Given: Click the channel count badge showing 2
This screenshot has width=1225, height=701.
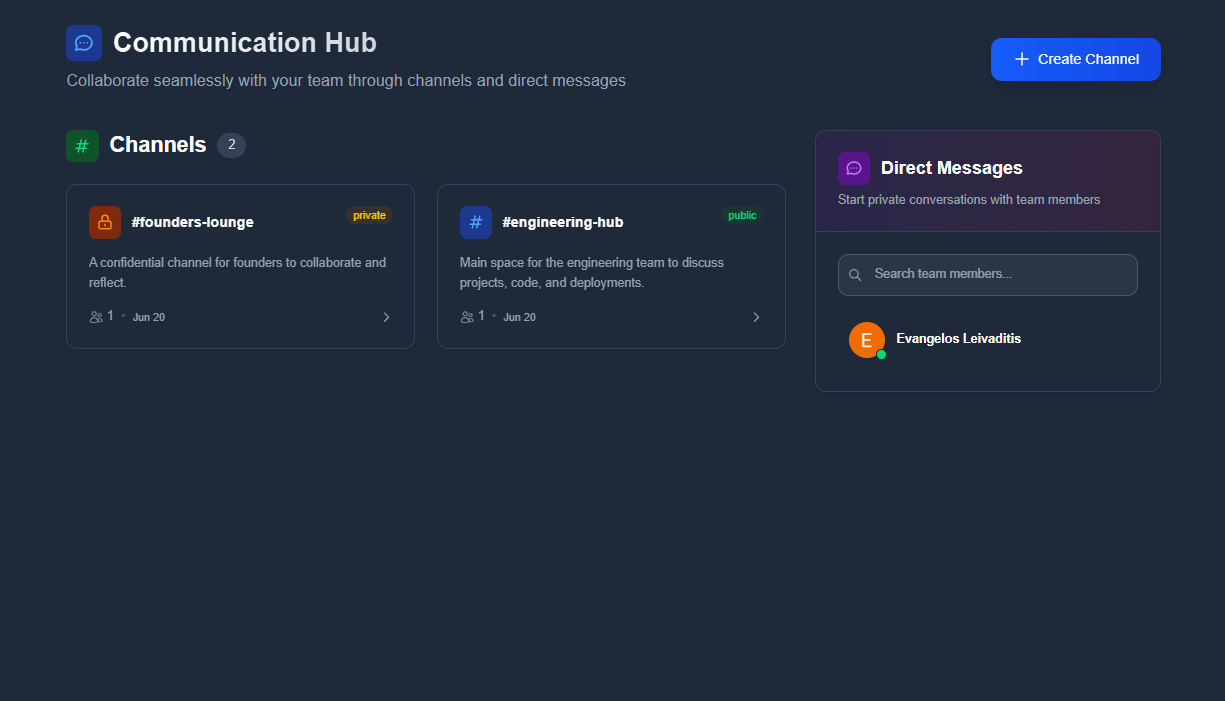Looking at the screenshot, I should [231, 145].
